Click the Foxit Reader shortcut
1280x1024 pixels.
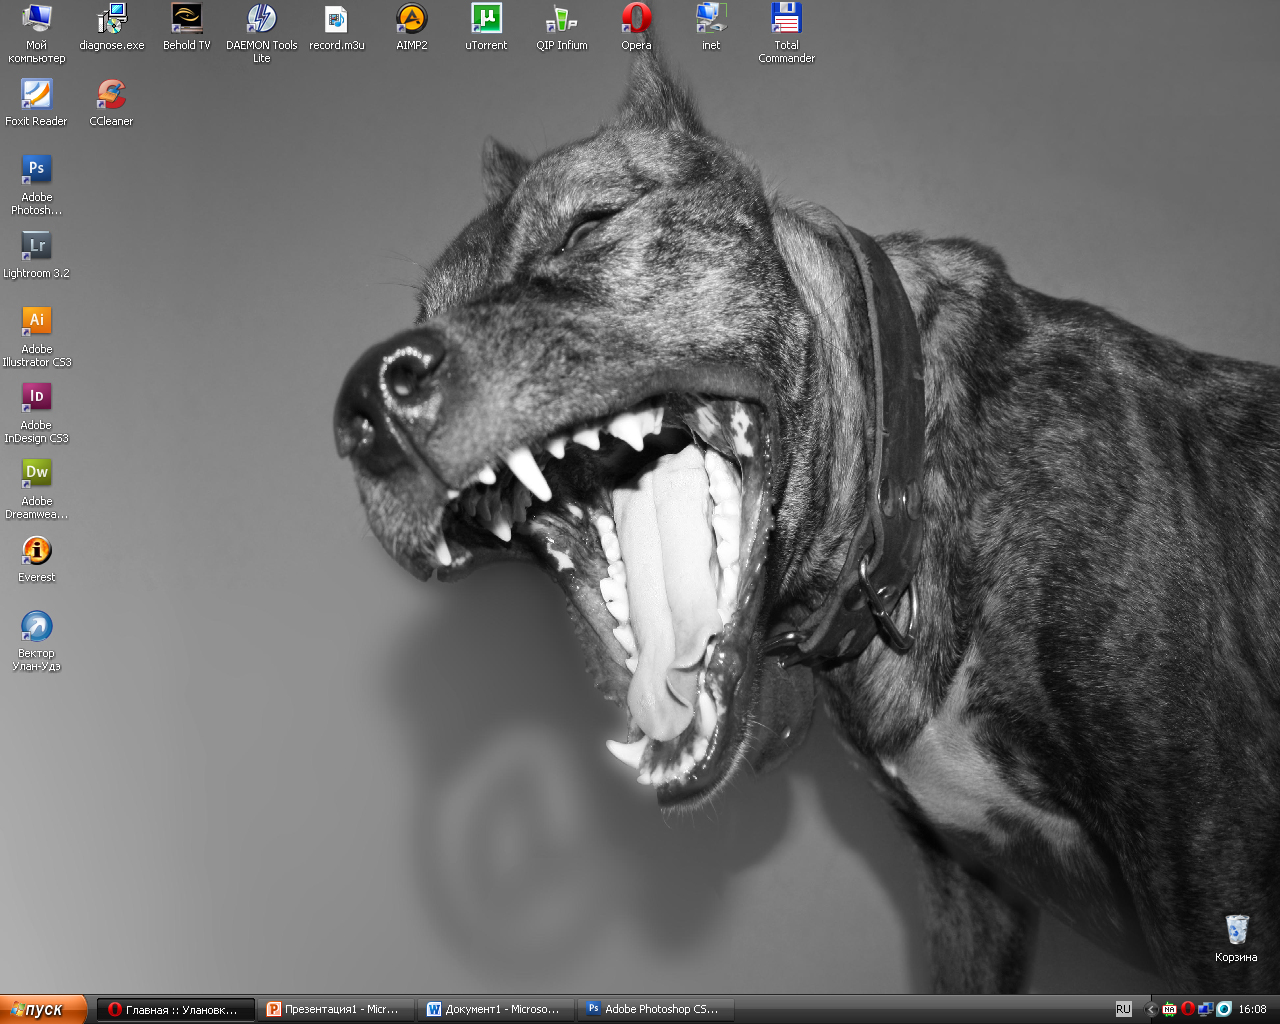pos(36,95)
